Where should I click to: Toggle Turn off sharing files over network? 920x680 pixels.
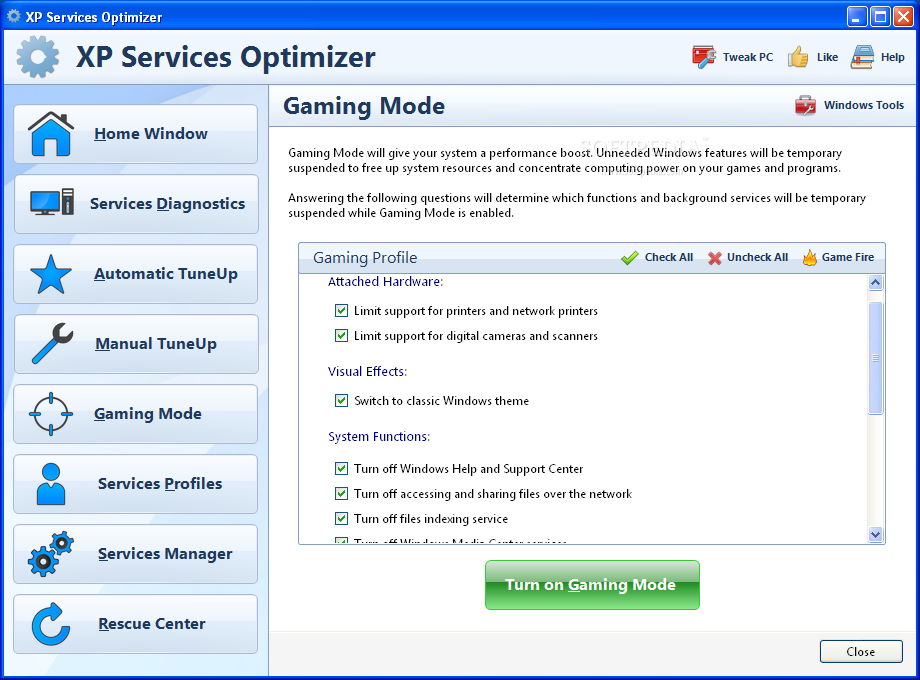pos(341,493)
